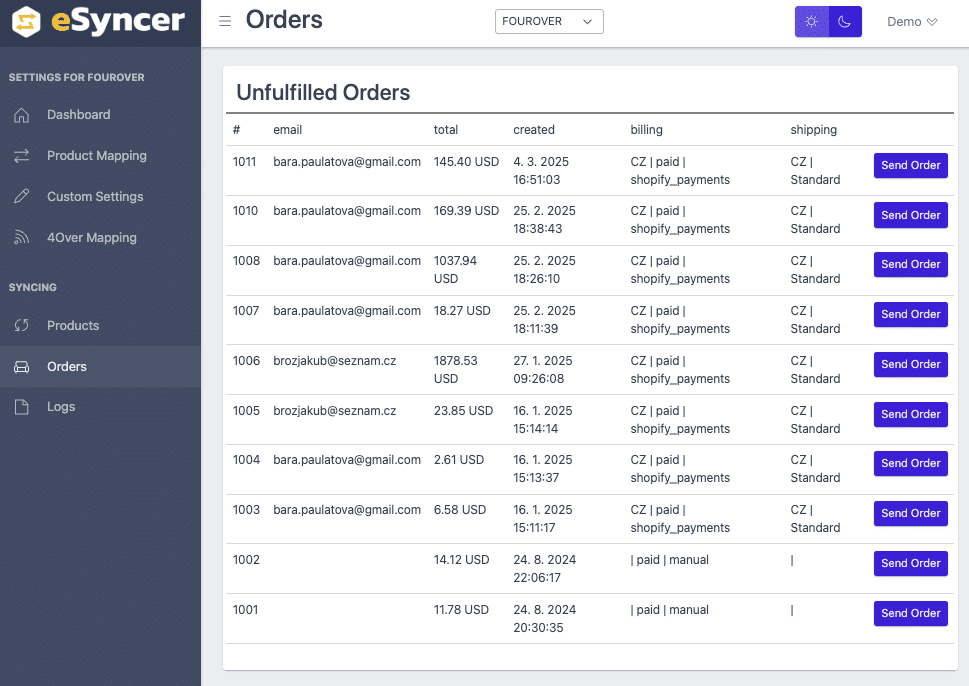The height and width of the screenshot is (686, 969).
Task: Go to Custom Settings
Action: [x=100, y=197]
